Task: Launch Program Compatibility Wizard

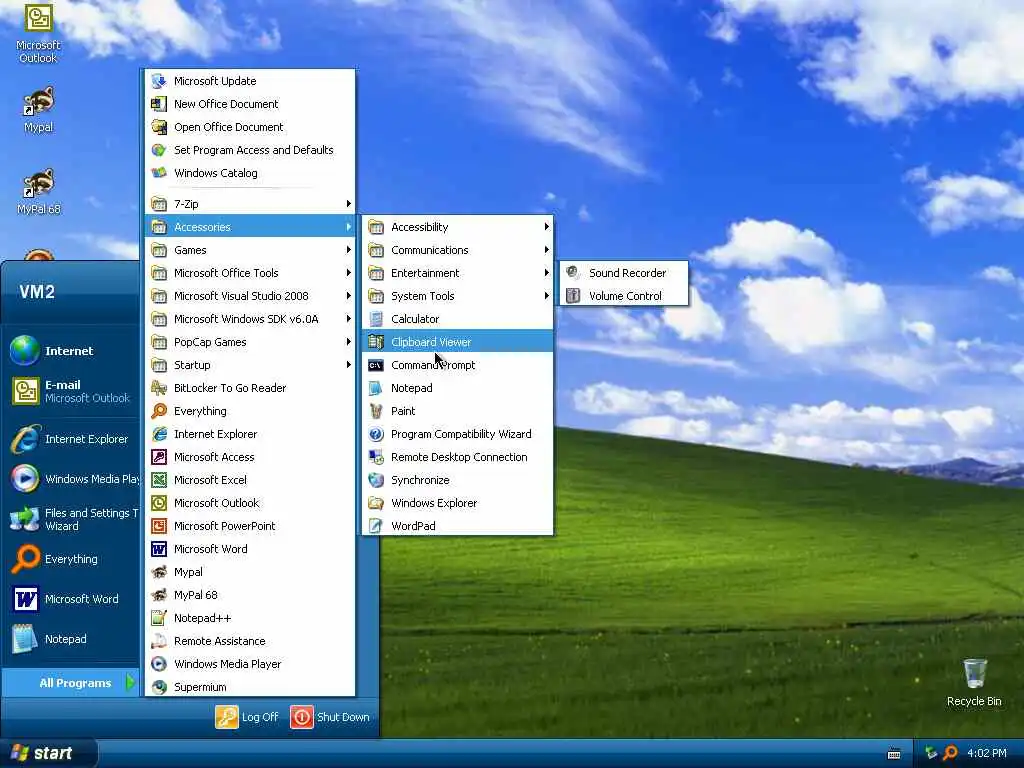Action: 458,434
